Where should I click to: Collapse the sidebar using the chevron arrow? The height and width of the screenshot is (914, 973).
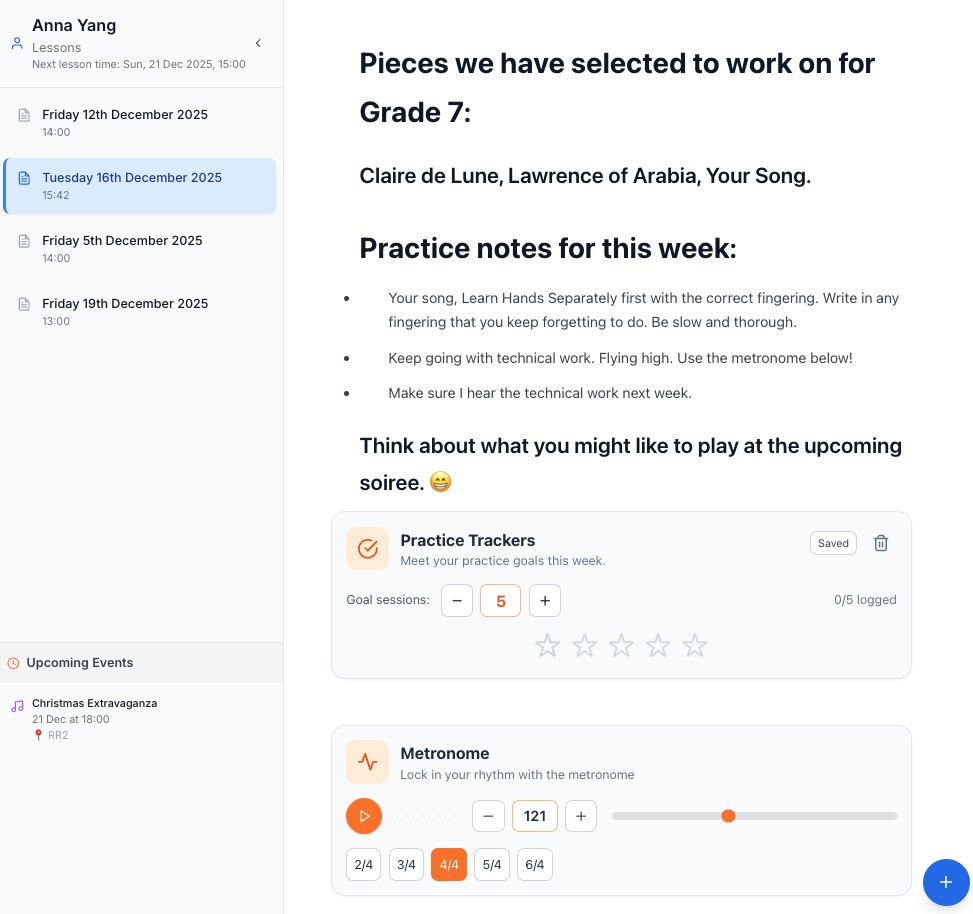coord(258,43)
